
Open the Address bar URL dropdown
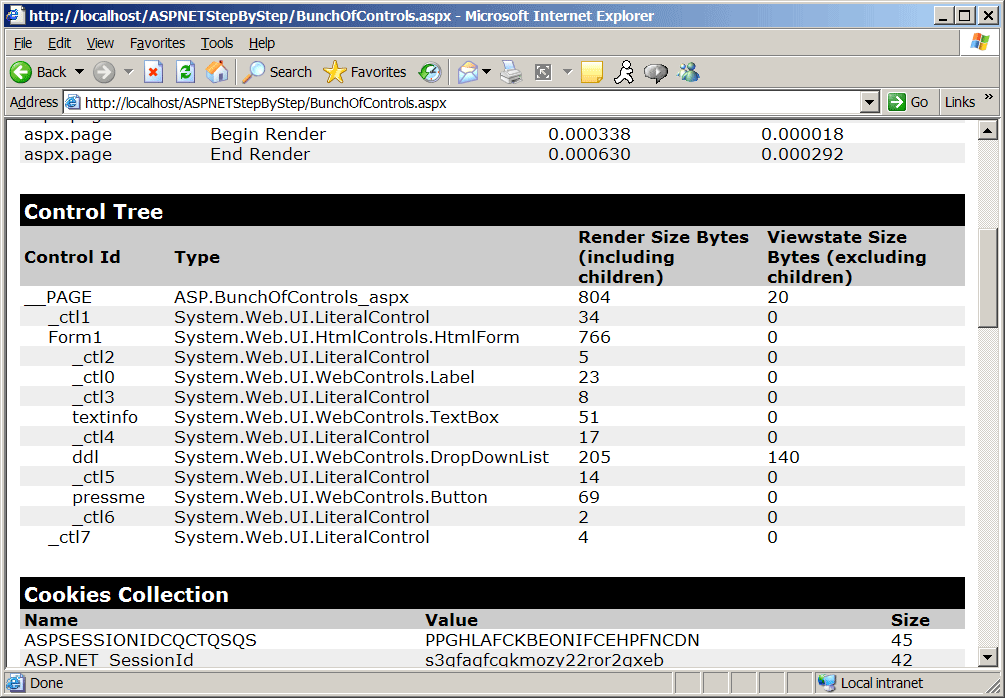(869, 102)
